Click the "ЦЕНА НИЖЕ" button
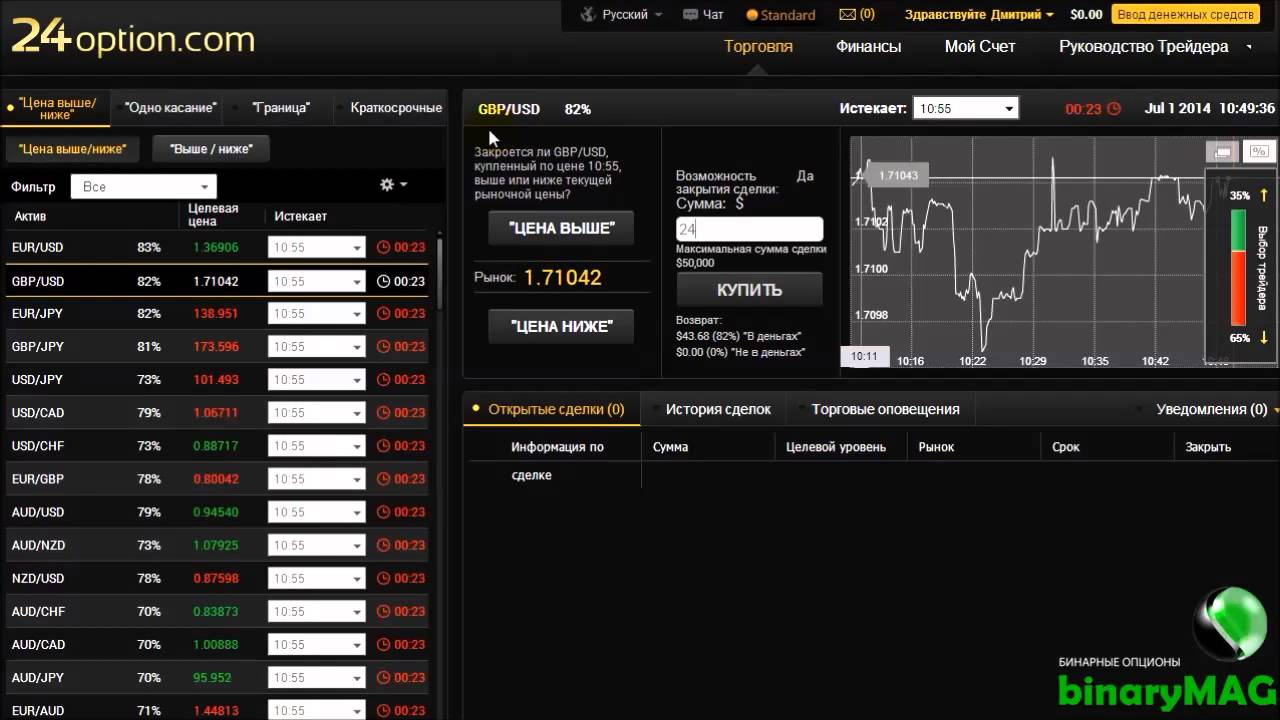This screenshot has width=1280, height=720. (x=561, y=326)
